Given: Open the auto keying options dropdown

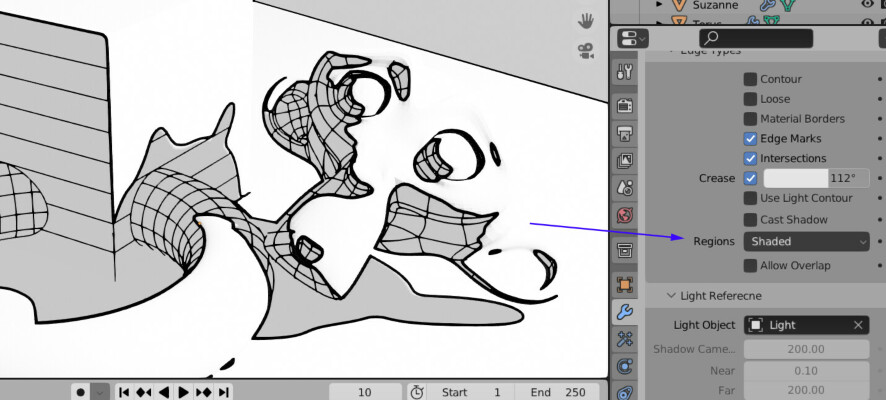Looking at the screenshot, I should 100,392.
